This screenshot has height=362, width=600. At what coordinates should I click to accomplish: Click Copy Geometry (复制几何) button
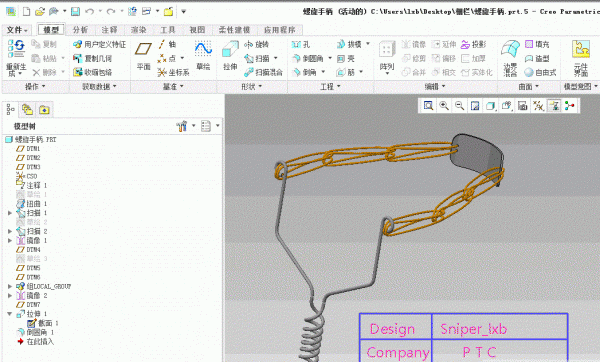point(93,58)
